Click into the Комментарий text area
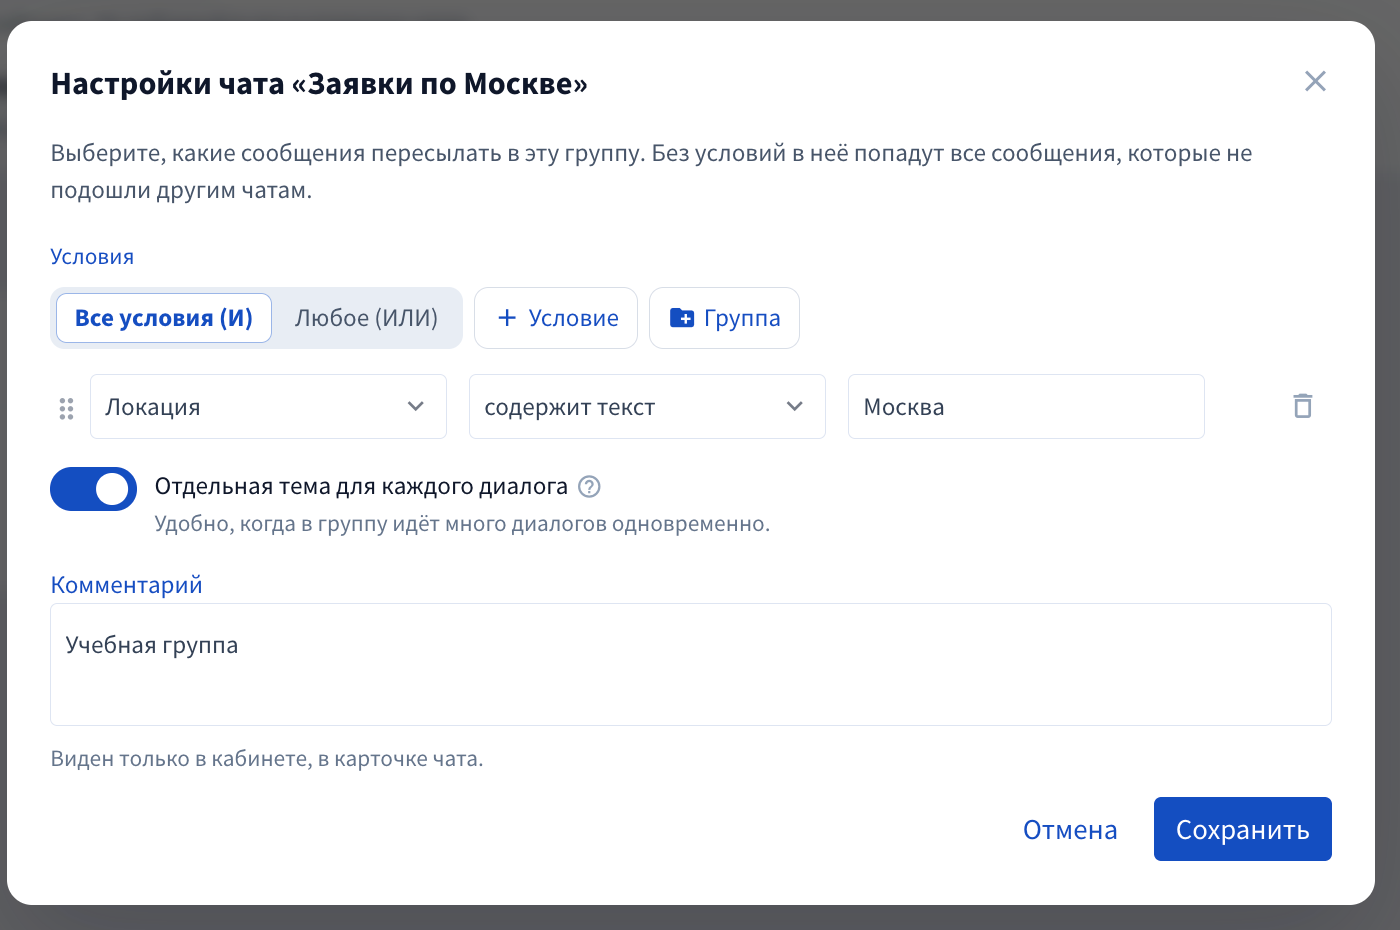Image resolution: width=1400 pixels, height=930 pixels. (x=691, y=664)
